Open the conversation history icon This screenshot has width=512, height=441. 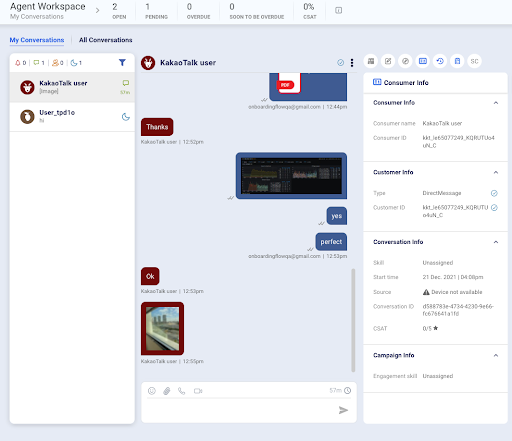point(440,61)
